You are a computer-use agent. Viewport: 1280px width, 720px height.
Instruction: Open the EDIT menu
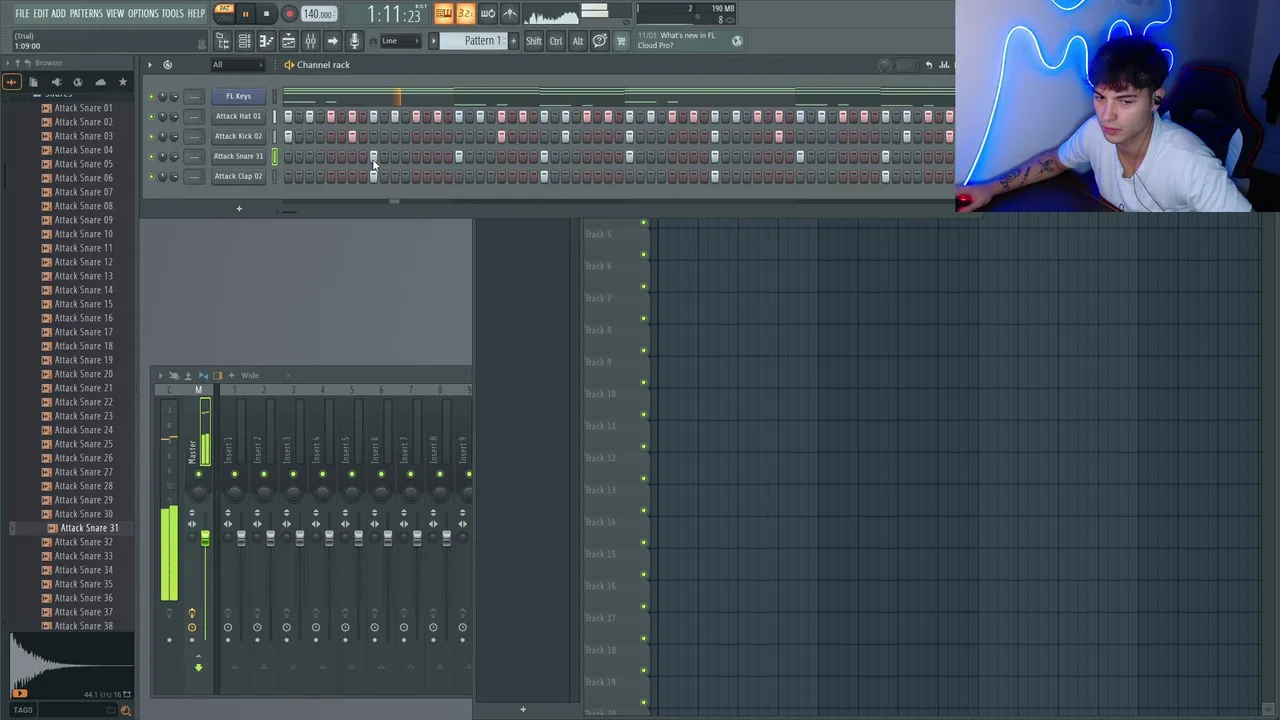pyautogui.click(x=40, y=14)
